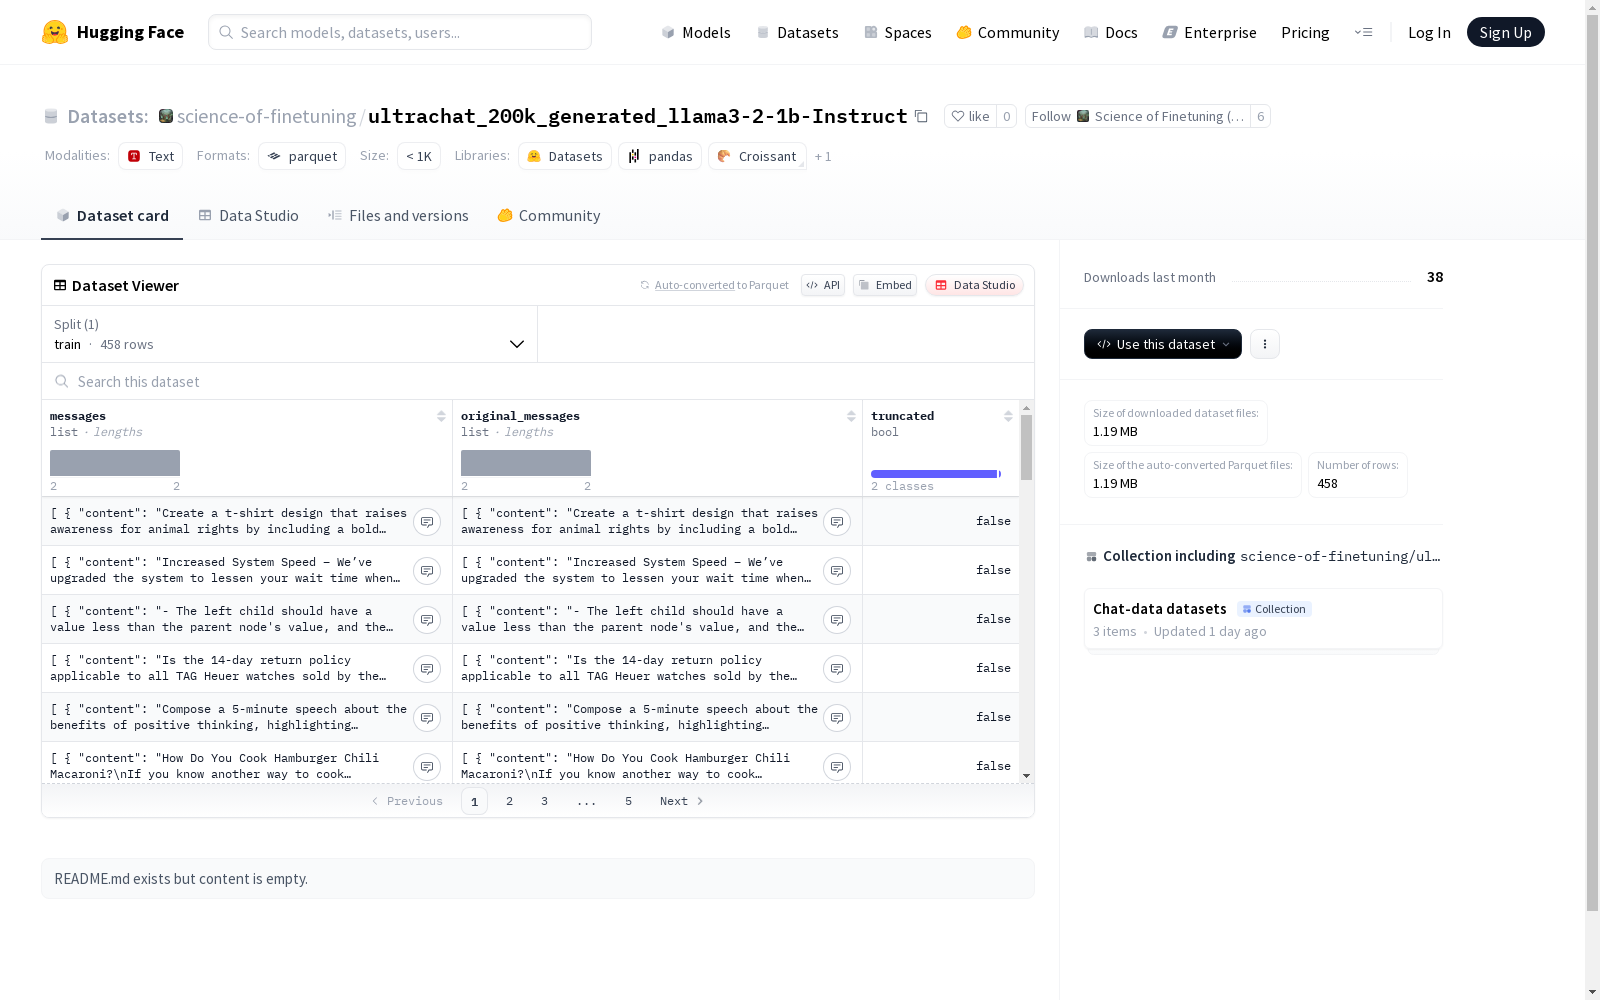1600x1000 pixels.
Task: Click the Datasets stack icon beside the title
Action: pyautogui.click(x=51, y=117)
